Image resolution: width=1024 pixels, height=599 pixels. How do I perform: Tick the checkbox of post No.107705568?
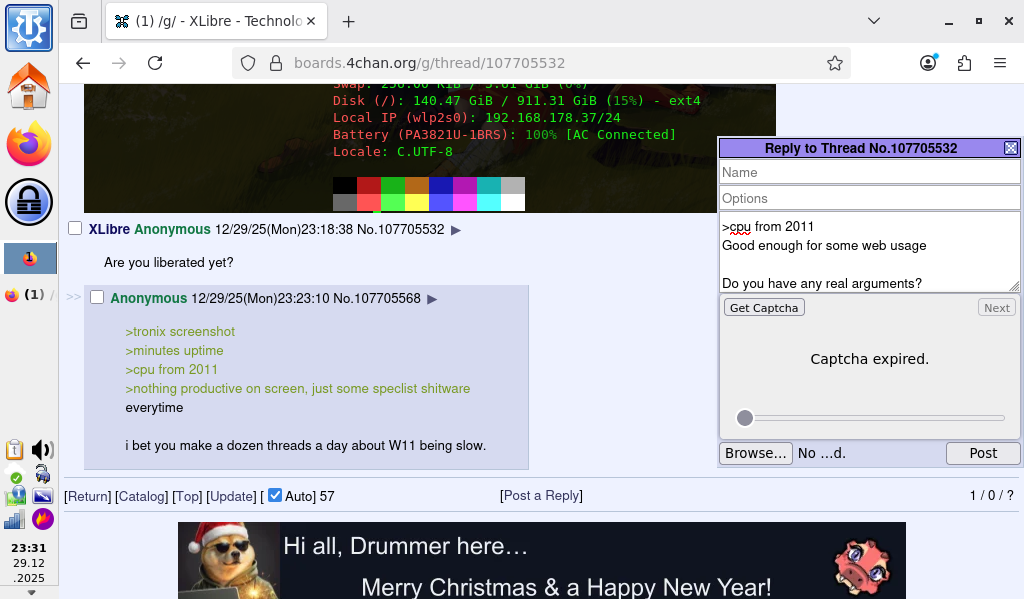pyautogui.click(x=97, y=297)
